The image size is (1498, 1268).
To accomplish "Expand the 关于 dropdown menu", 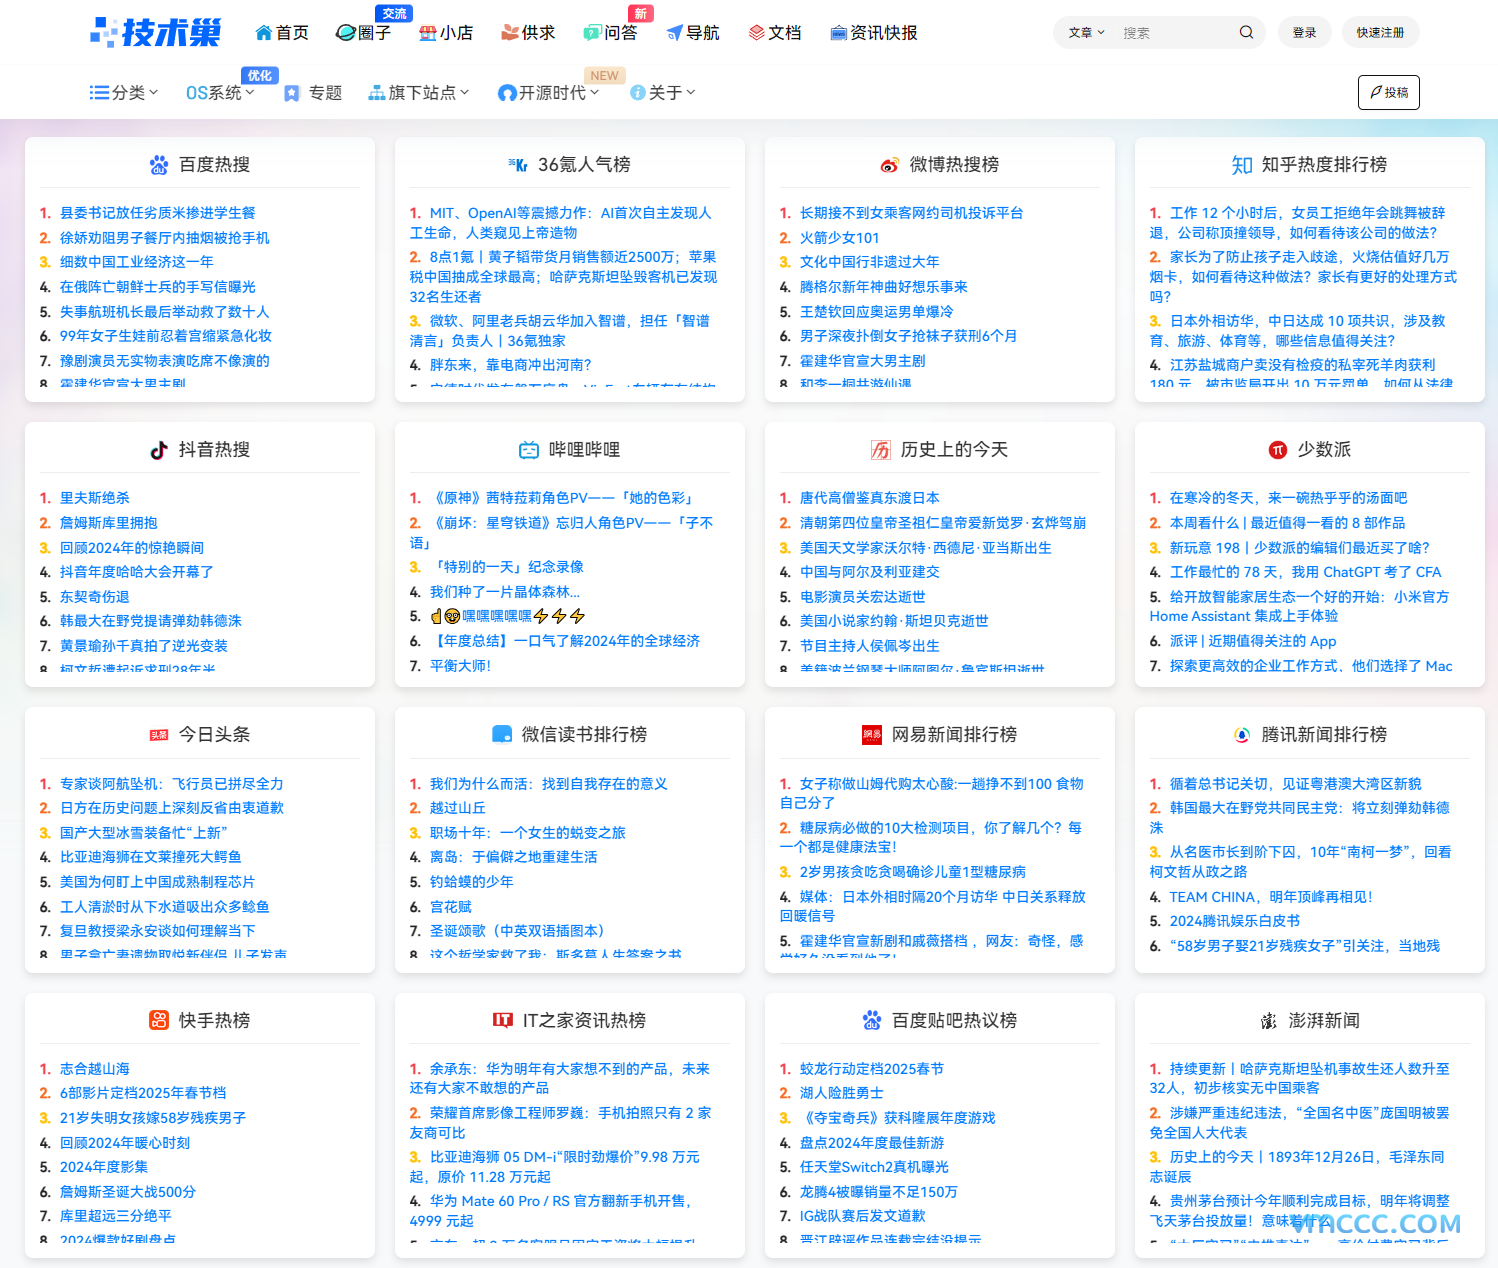I will 662,93.
